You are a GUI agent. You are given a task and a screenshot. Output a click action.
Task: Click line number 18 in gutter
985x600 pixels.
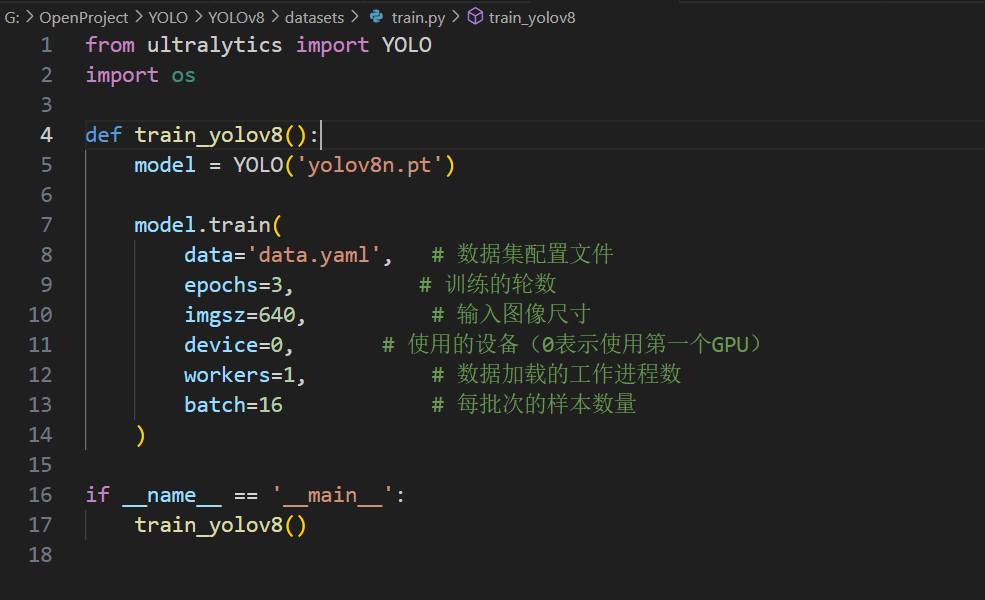40,555
